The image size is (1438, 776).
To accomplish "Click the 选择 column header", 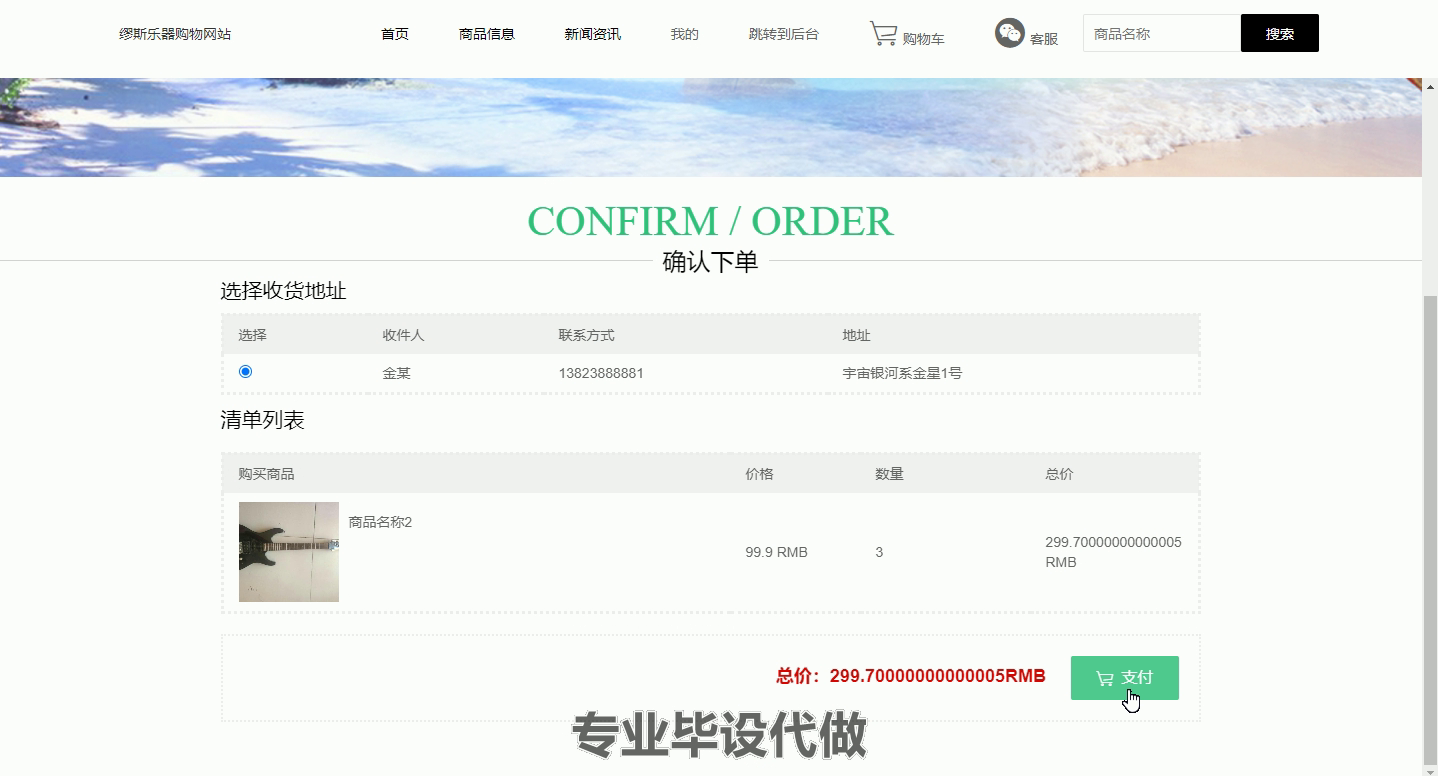I will click(252, 335).
